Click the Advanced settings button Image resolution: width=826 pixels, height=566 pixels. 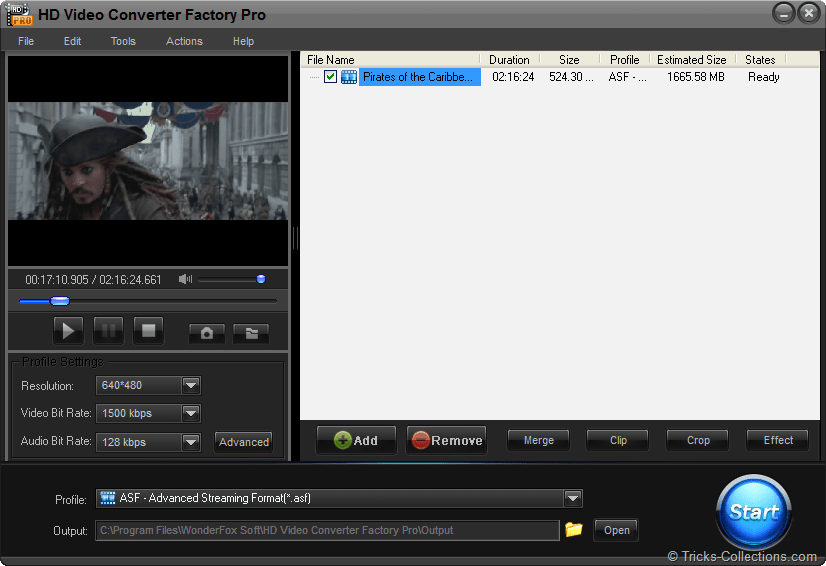[244, 442]
